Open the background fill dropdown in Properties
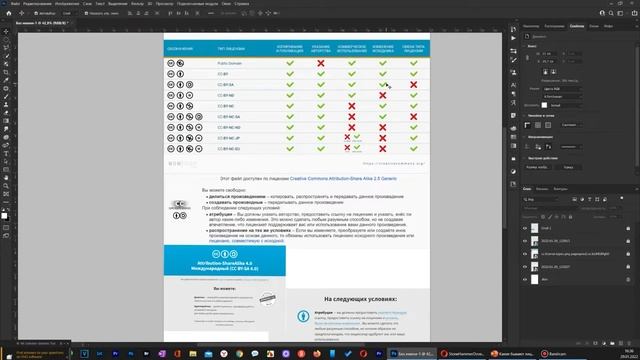 (x=566, y=105)
